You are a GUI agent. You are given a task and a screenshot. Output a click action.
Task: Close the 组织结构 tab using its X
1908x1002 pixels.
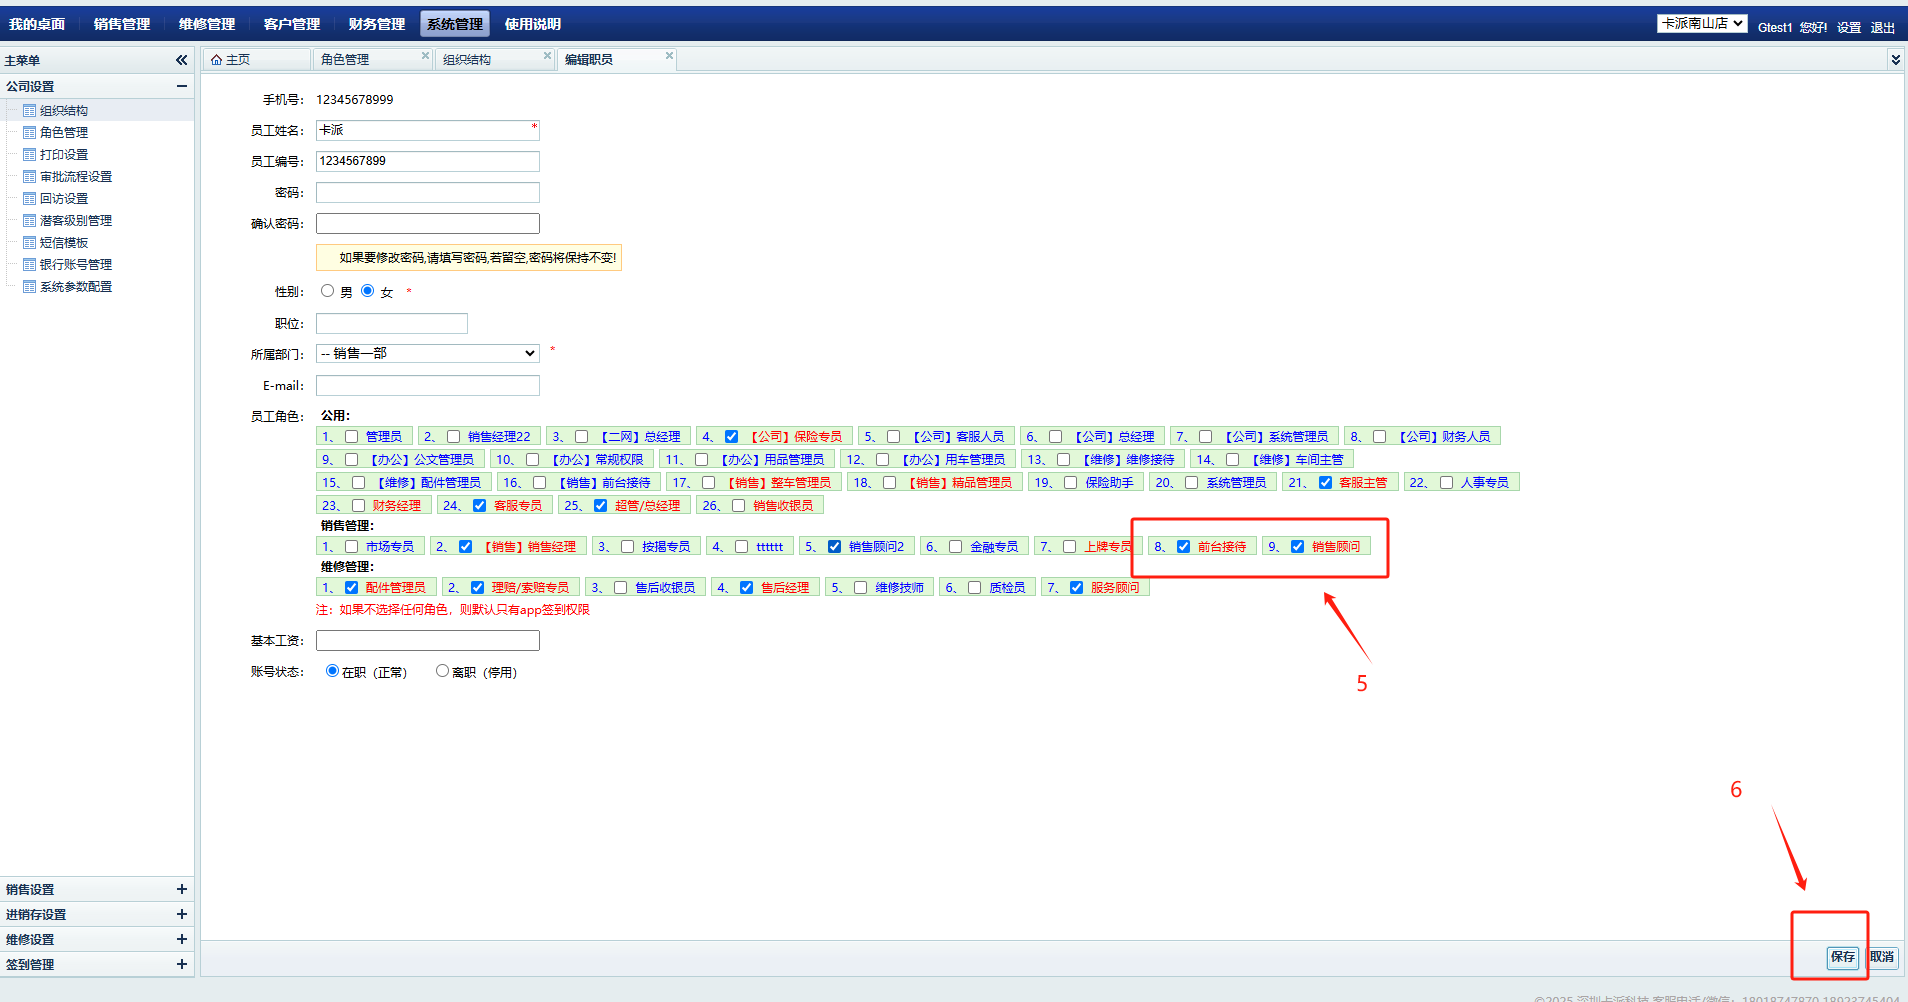tap(547, 56)
